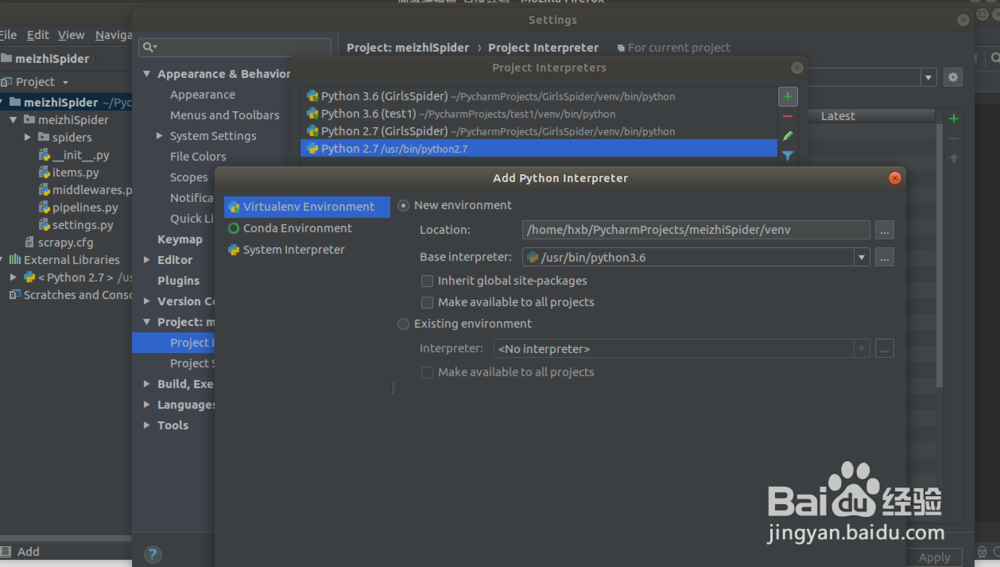
Task: Open the Base interpreter dropdown
Action: pos(861,257)
